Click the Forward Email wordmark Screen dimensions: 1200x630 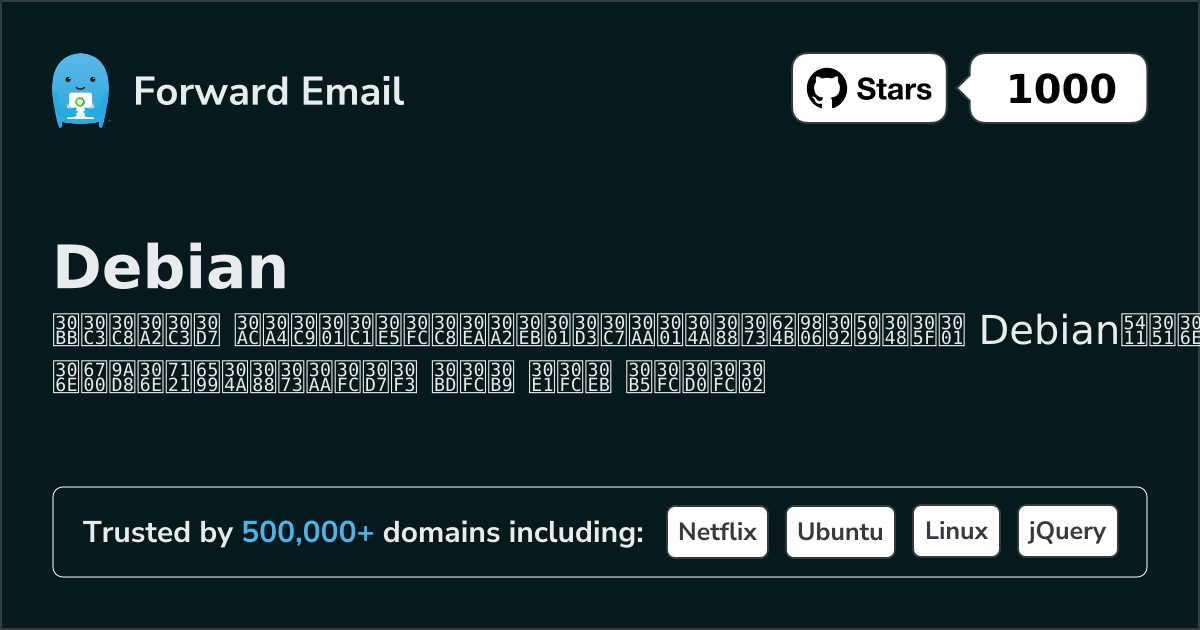tap(268, 92)
